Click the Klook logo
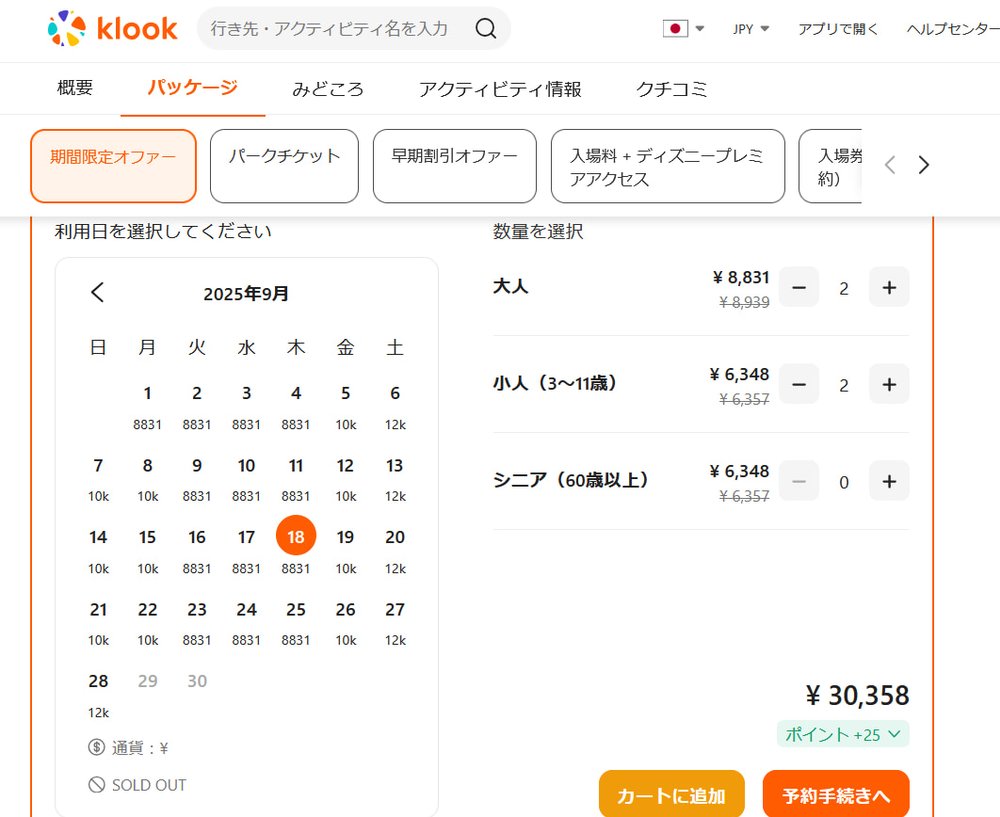This screenshot has height=817, width=1000. [x=110, y=28]
